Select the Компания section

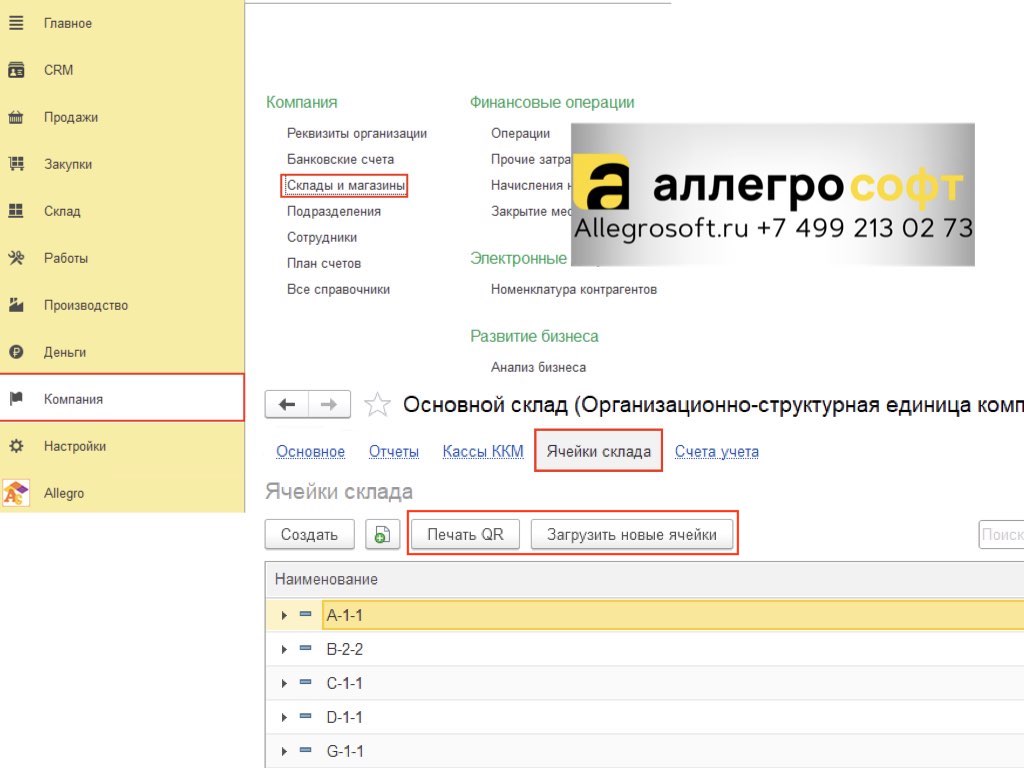pyautogui.click(x=122, y=398)
